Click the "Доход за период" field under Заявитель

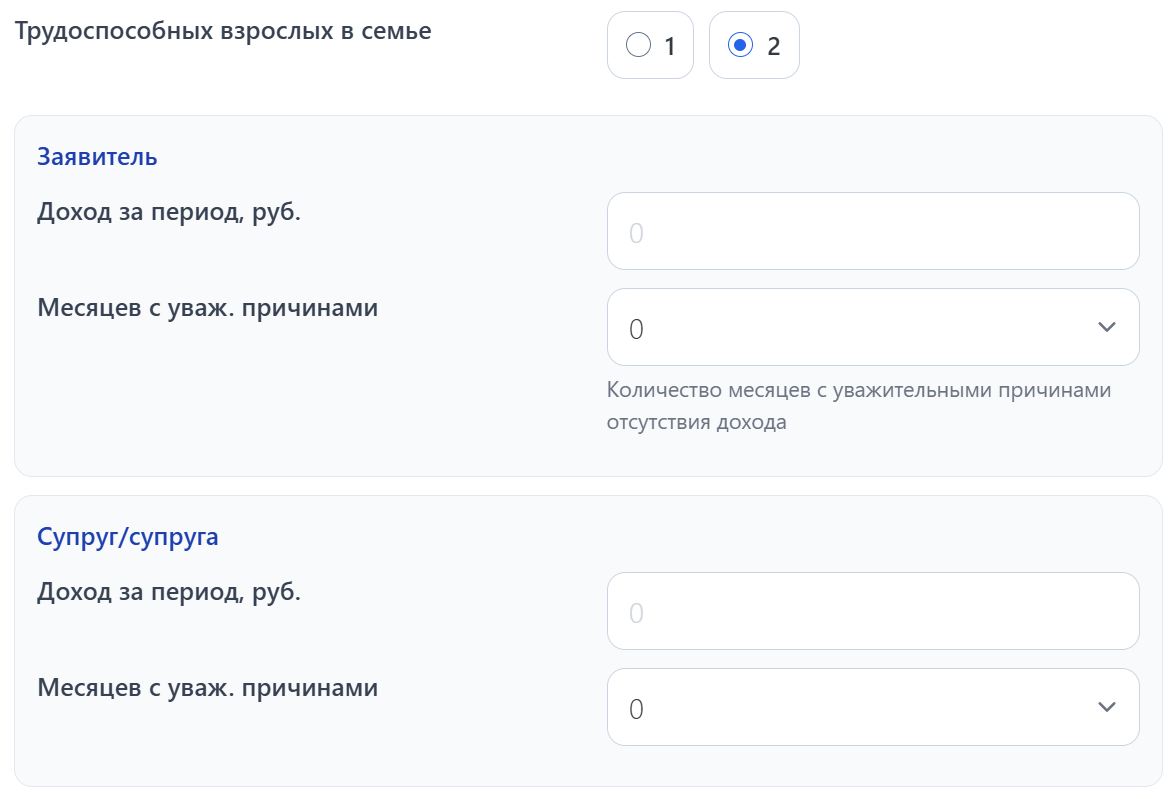[x=872, y=231]
